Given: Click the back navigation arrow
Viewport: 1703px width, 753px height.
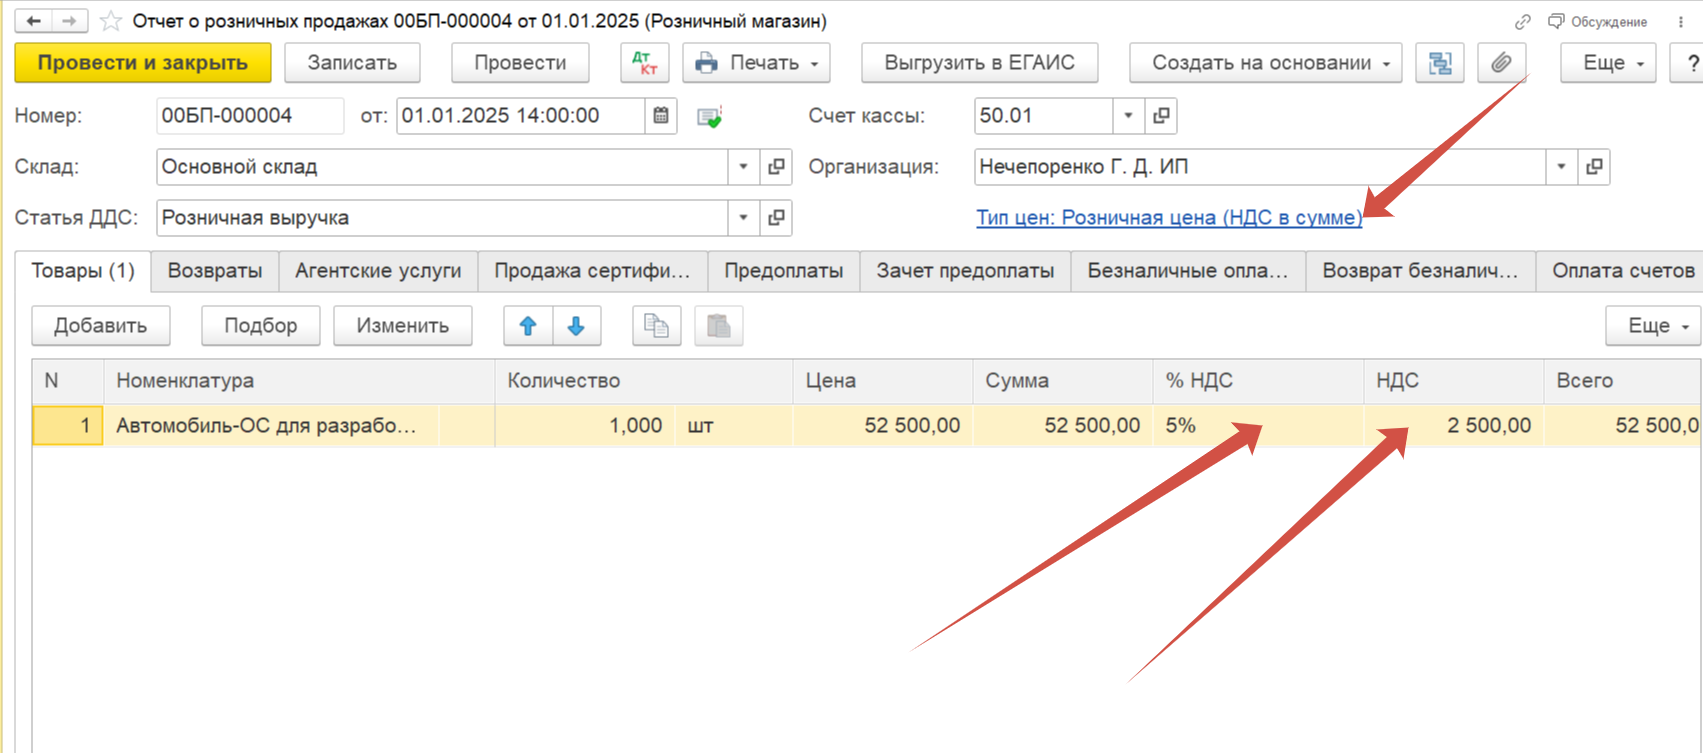Looking at the screenshot, I should [x=33, y=21].
